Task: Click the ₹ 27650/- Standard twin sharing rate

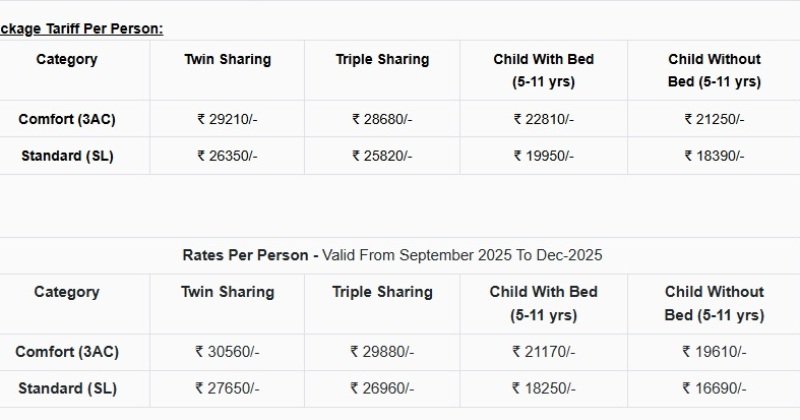Action: click(x=227, y=388)
